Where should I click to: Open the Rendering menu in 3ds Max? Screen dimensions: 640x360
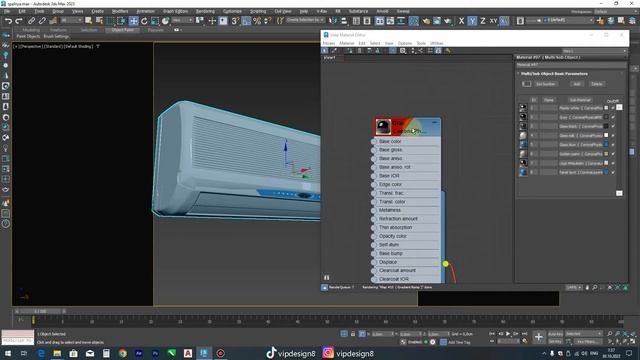coord(205,11)
